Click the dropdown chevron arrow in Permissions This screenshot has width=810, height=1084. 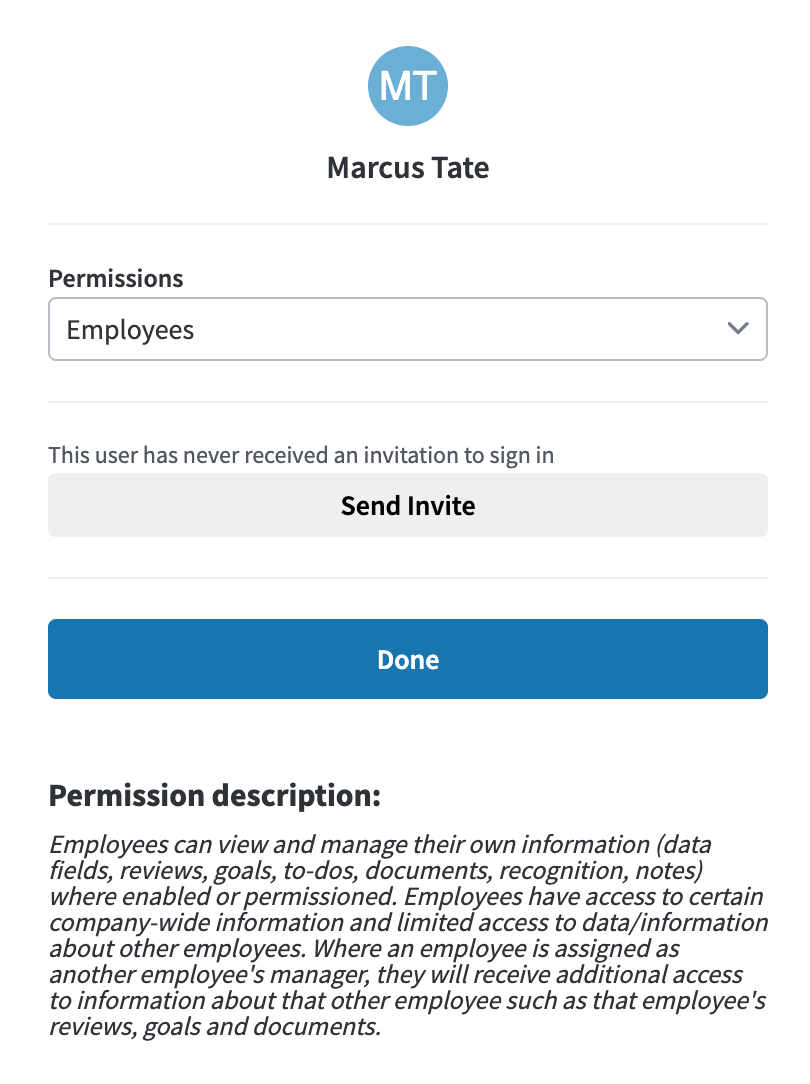[738, 328]
